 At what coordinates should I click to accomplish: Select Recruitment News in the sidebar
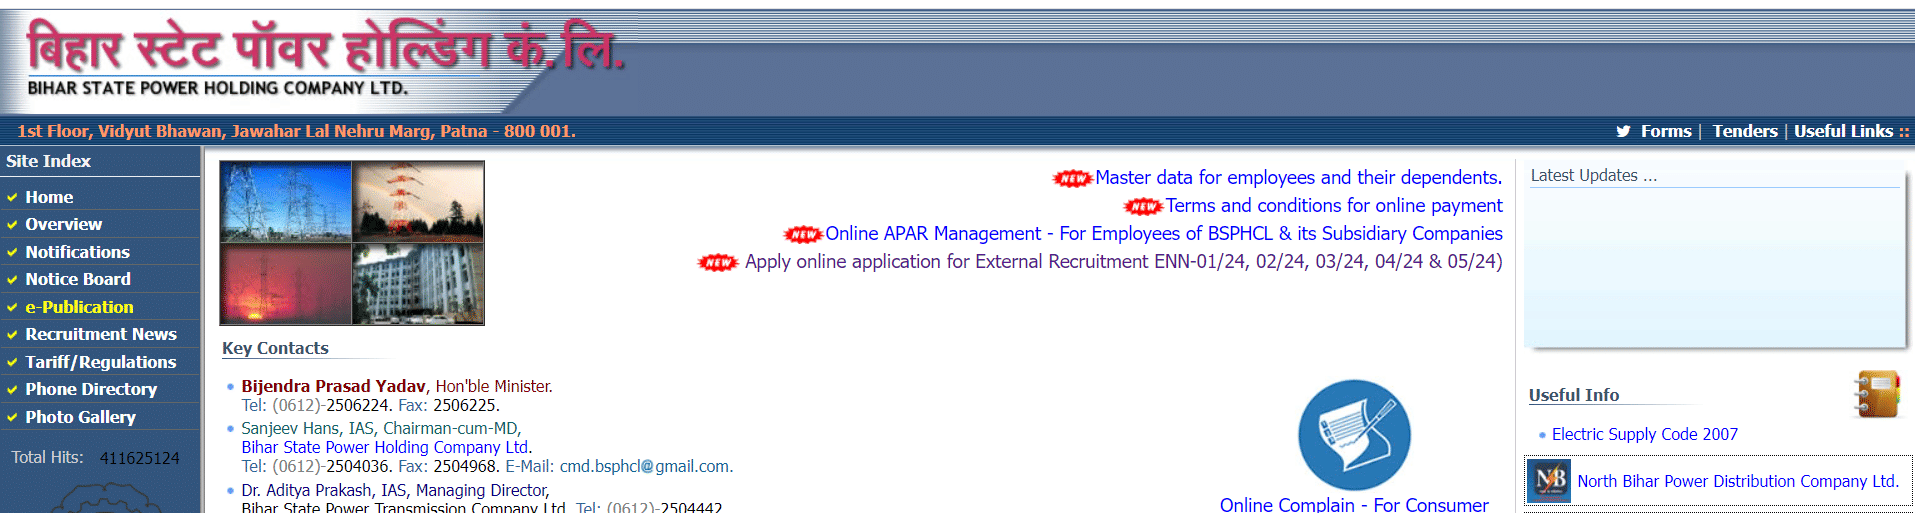100,334
